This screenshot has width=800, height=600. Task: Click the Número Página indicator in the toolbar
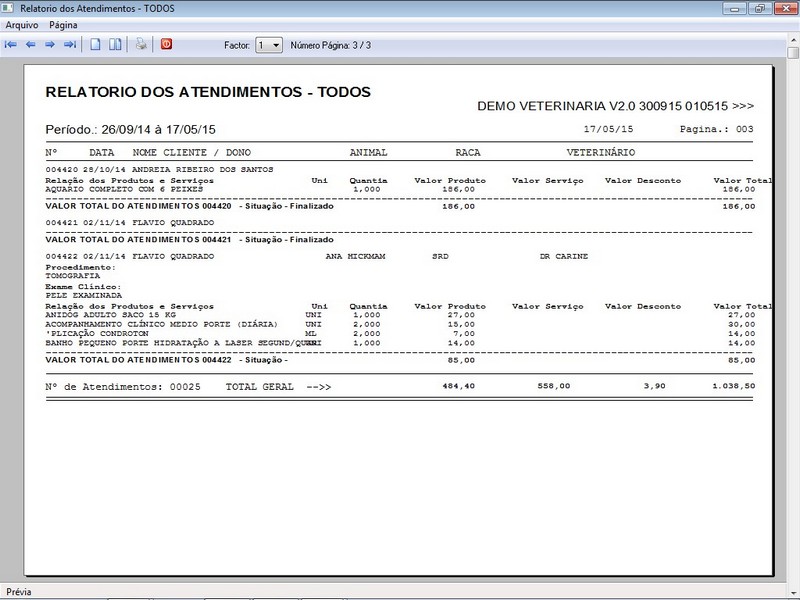[x=330, y=45]
